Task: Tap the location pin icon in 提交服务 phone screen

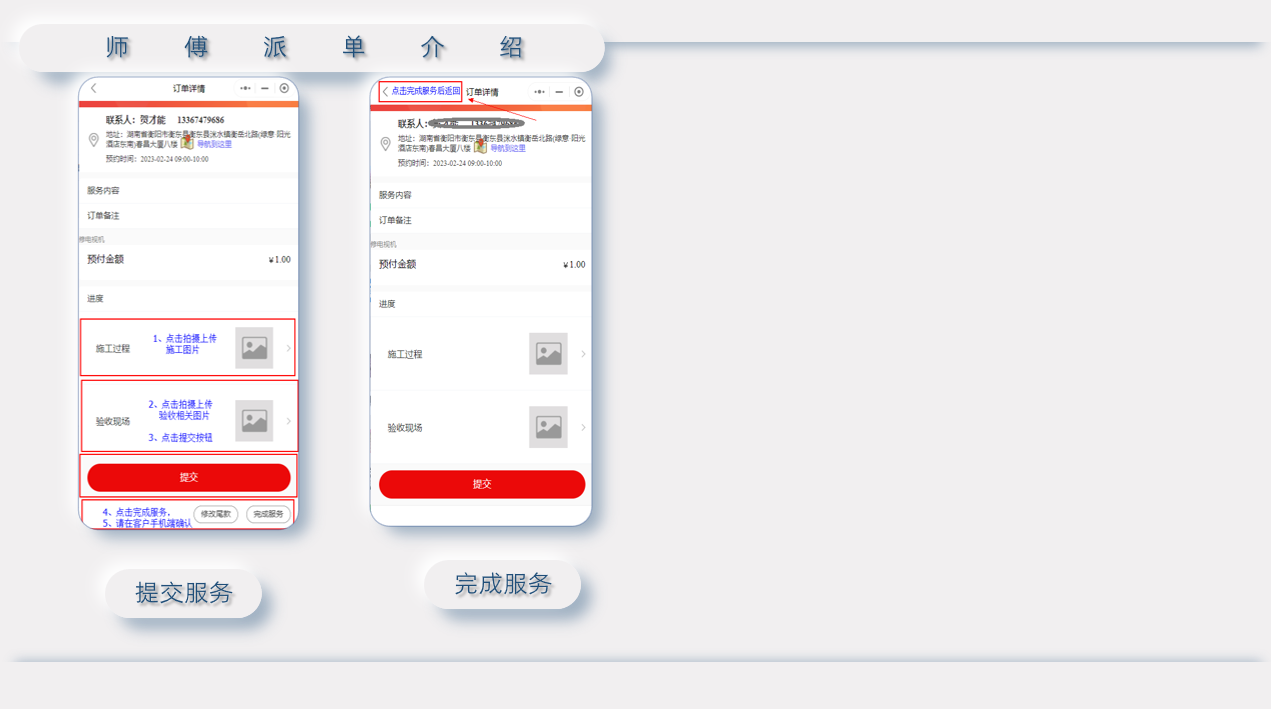Action: pos(93,140)
